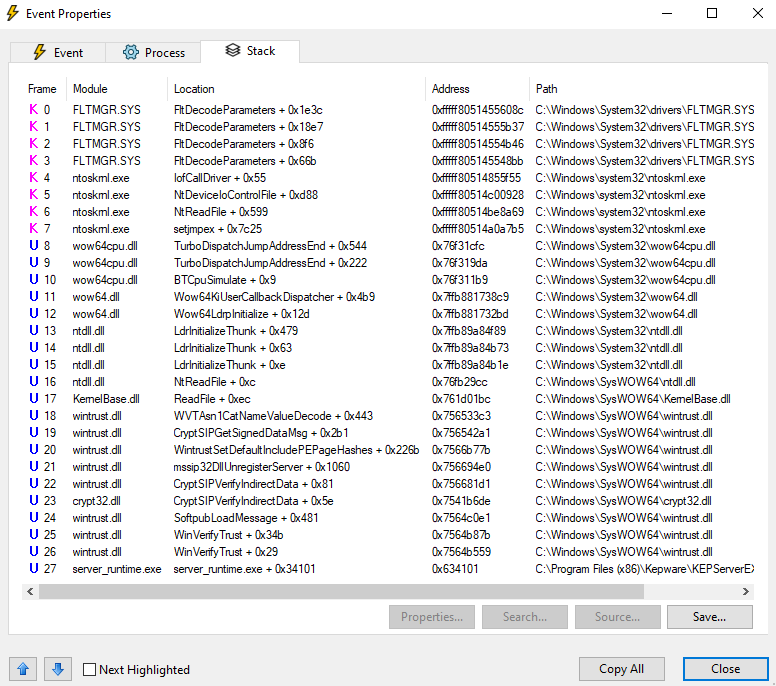776x686 pixels.
Task: Click the down arrow next event button
Action: [57, 669]
